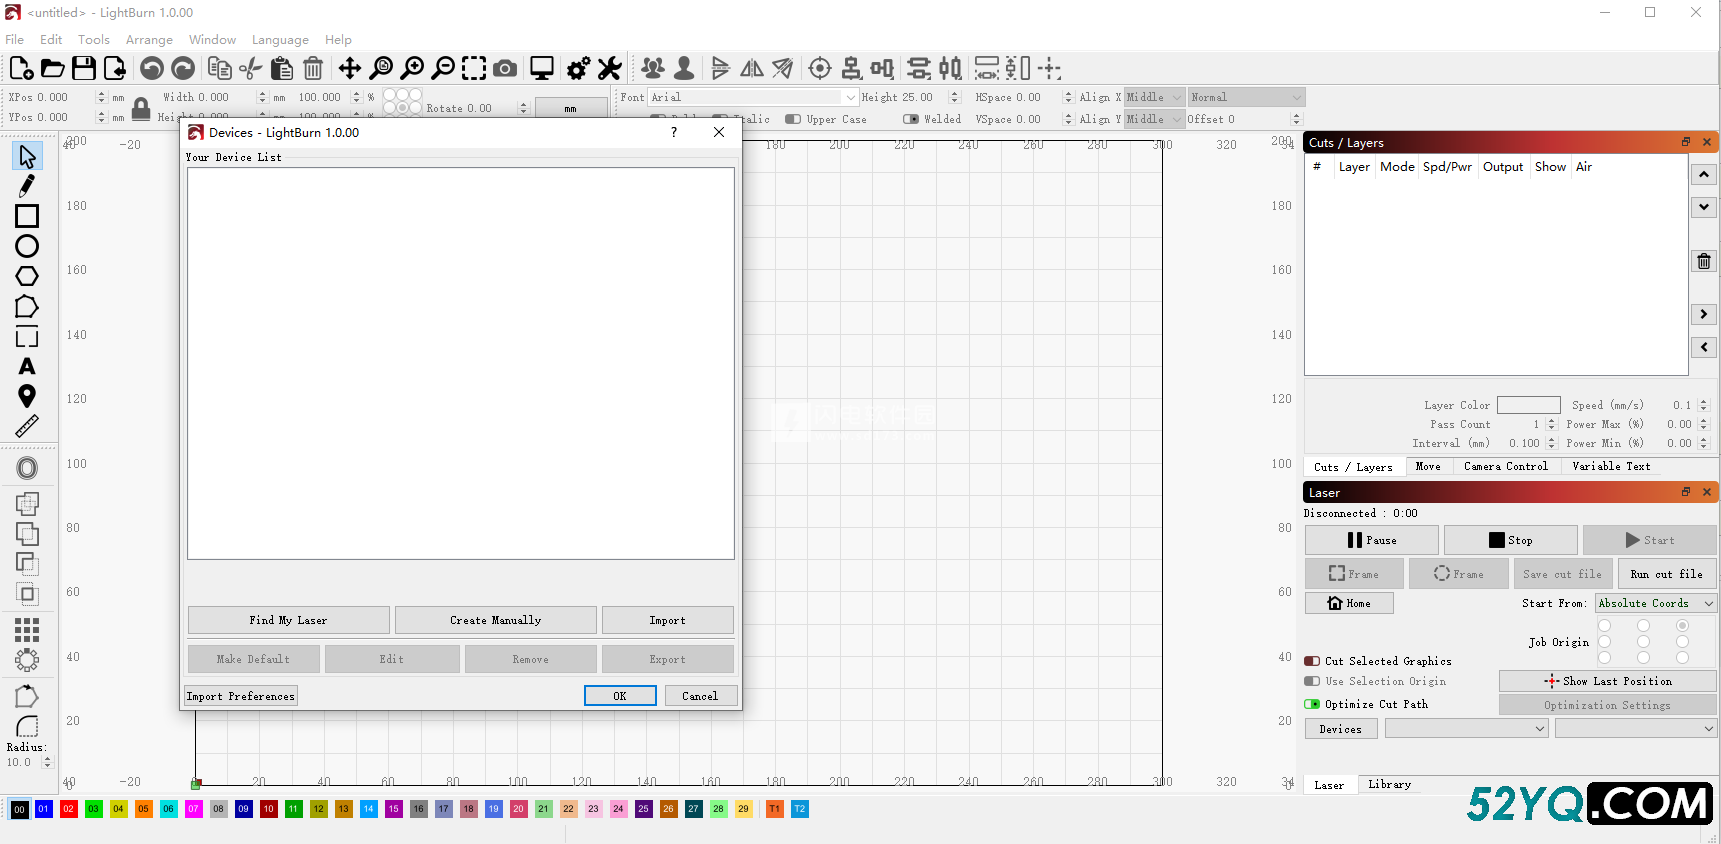Increase the Pass Count stepper

(x=1552, y=421)
